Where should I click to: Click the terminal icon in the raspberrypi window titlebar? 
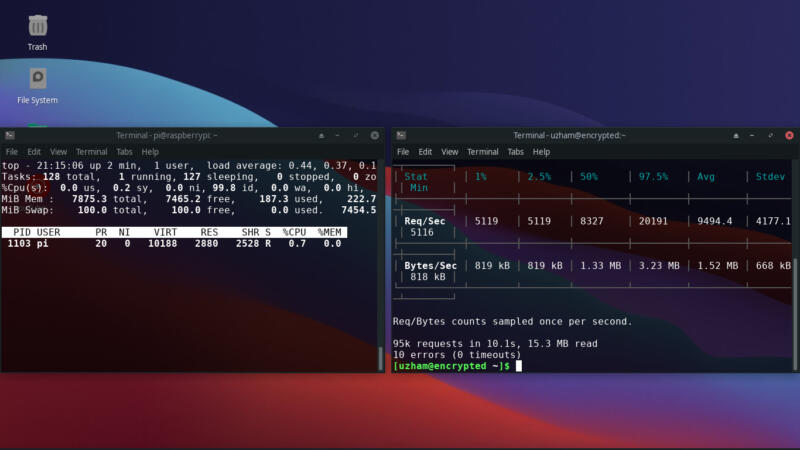[10, 135]
